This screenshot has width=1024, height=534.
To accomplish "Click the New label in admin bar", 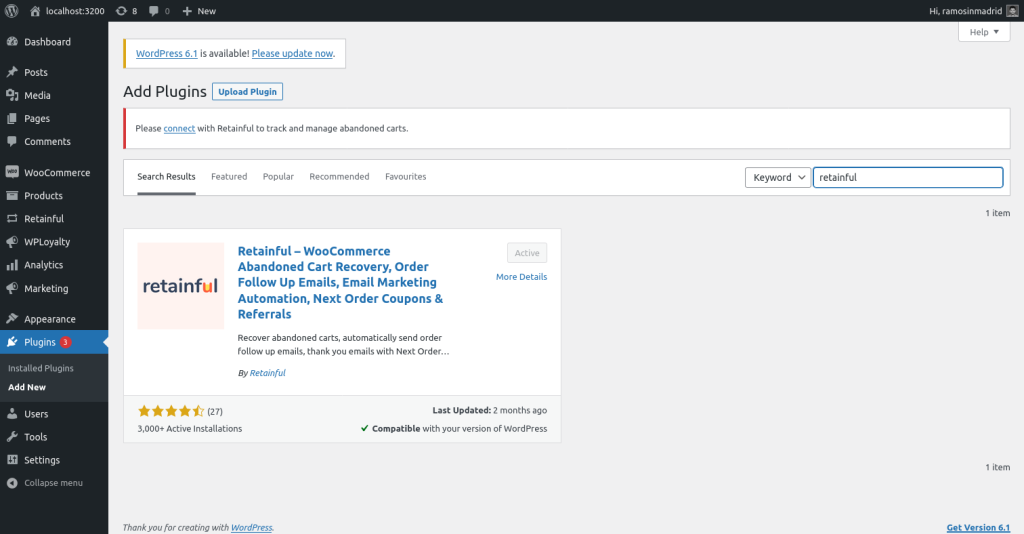I will (x=206, y=11).
